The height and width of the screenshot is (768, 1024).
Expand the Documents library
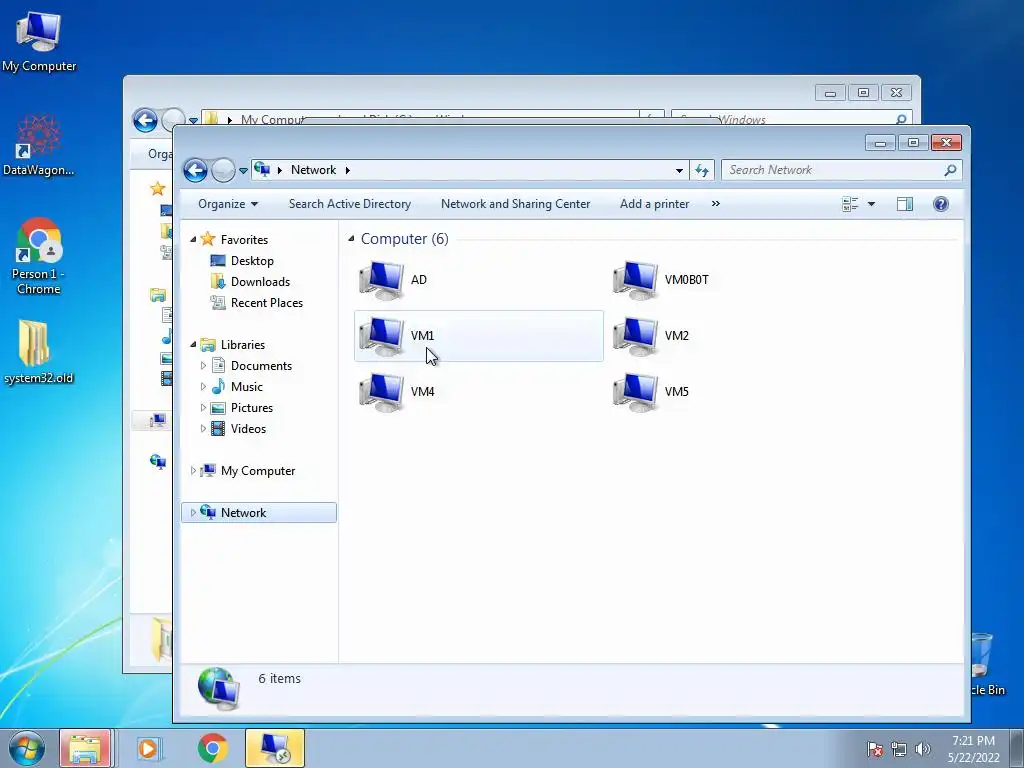click(x=203, y=366)
